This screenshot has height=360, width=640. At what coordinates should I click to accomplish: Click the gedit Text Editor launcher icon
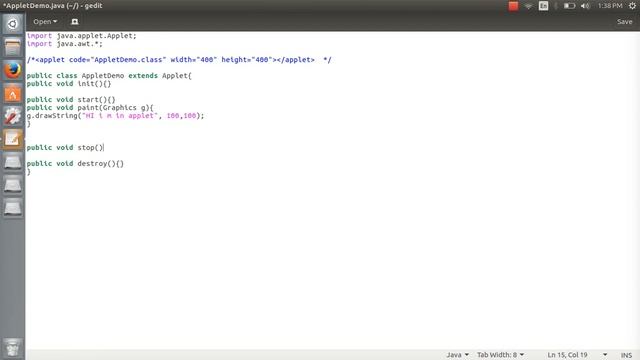pos(13,139)
